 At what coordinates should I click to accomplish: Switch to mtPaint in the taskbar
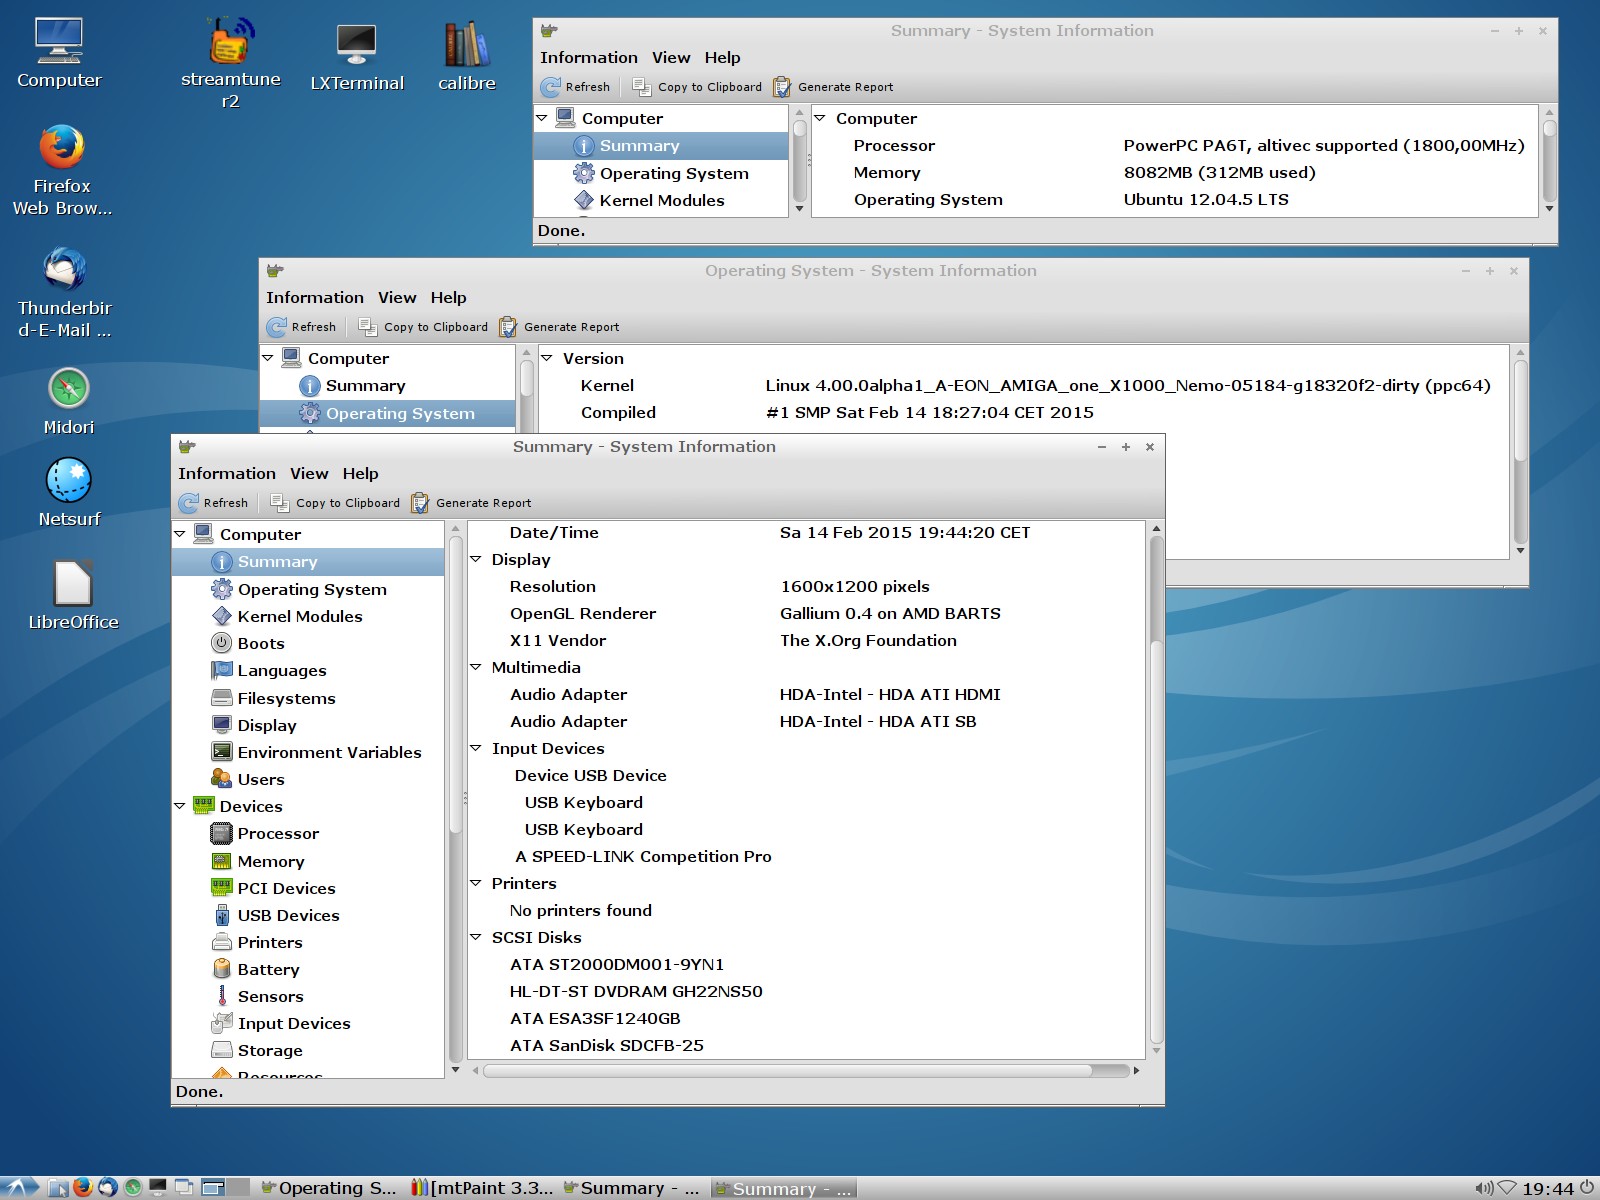tap(482, 1188)
